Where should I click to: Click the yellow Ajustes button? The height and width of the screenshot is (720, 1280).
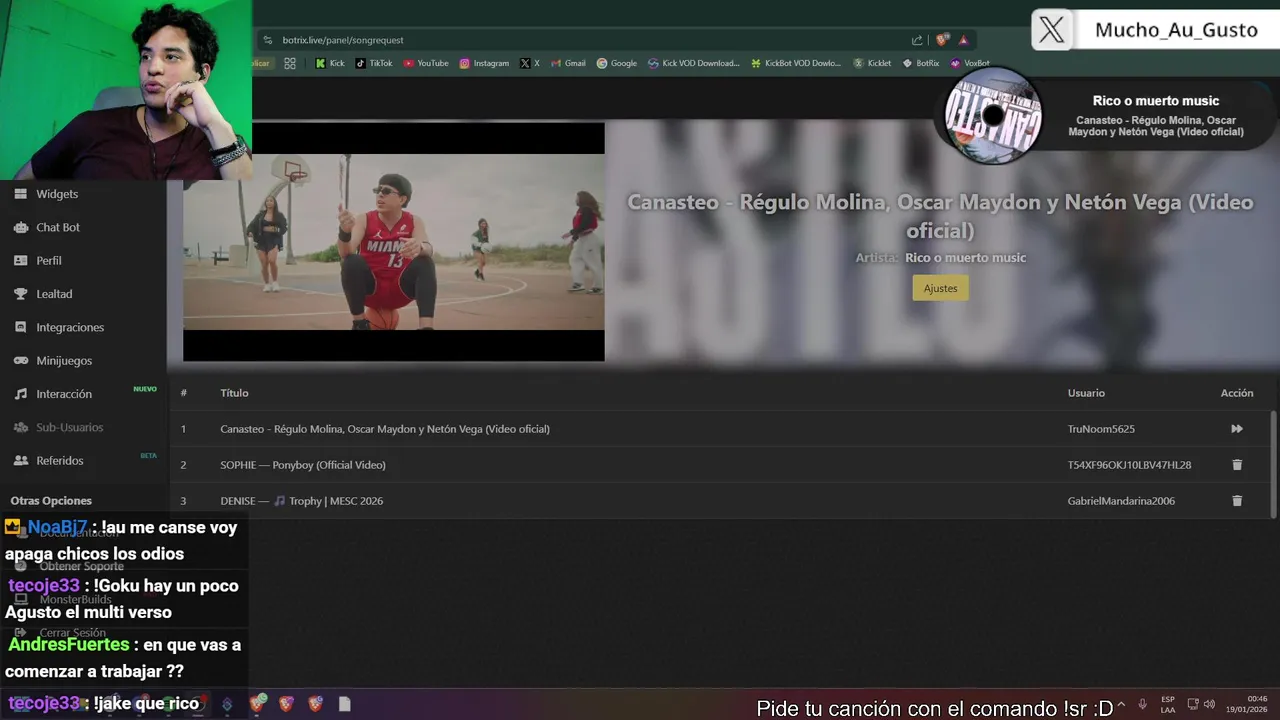click(940, 288)
